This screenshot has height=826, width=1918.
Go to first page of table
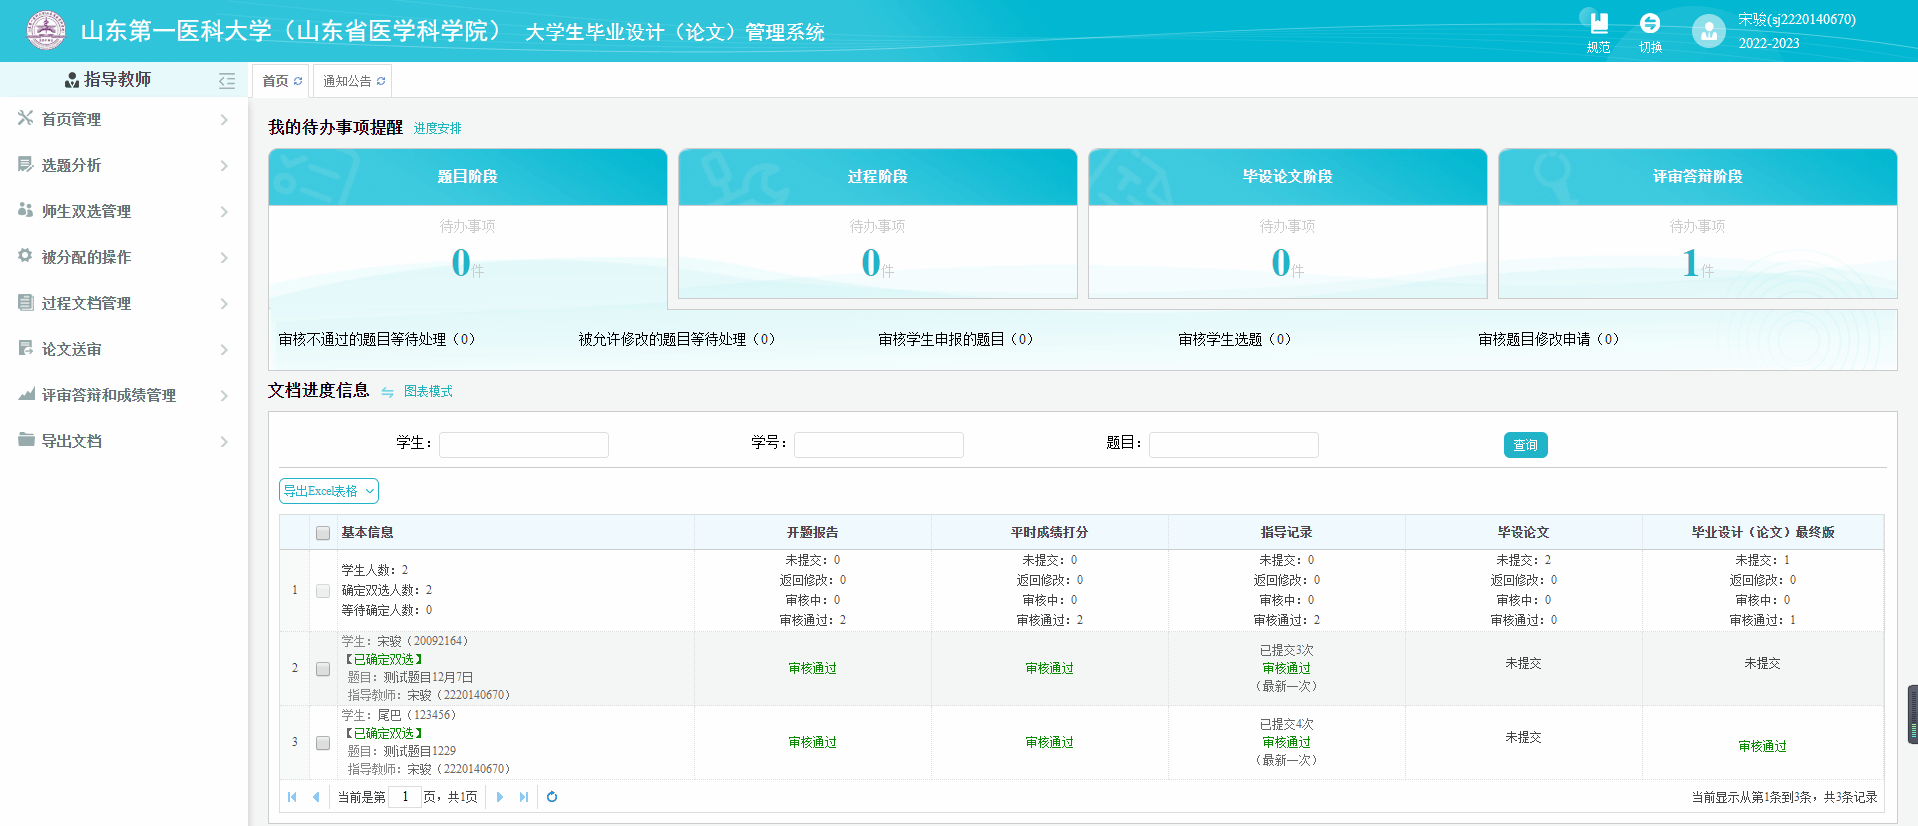292,797
